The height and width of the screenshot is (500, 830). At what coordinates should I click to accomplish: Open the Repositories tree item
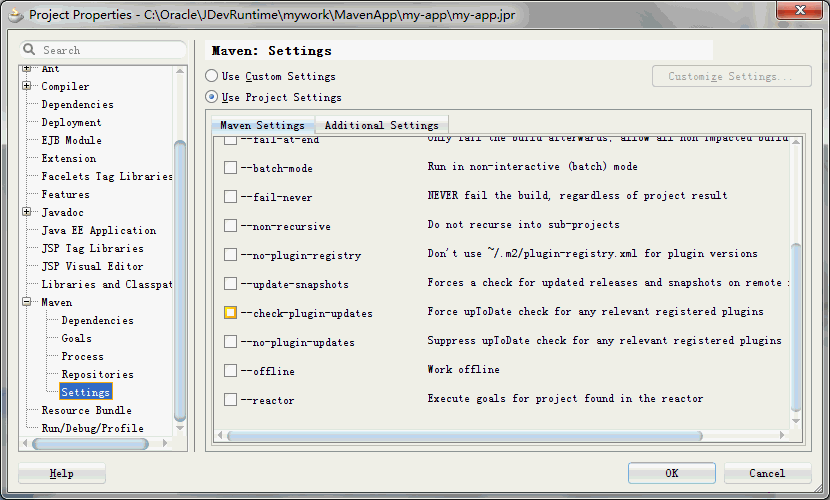97,374
